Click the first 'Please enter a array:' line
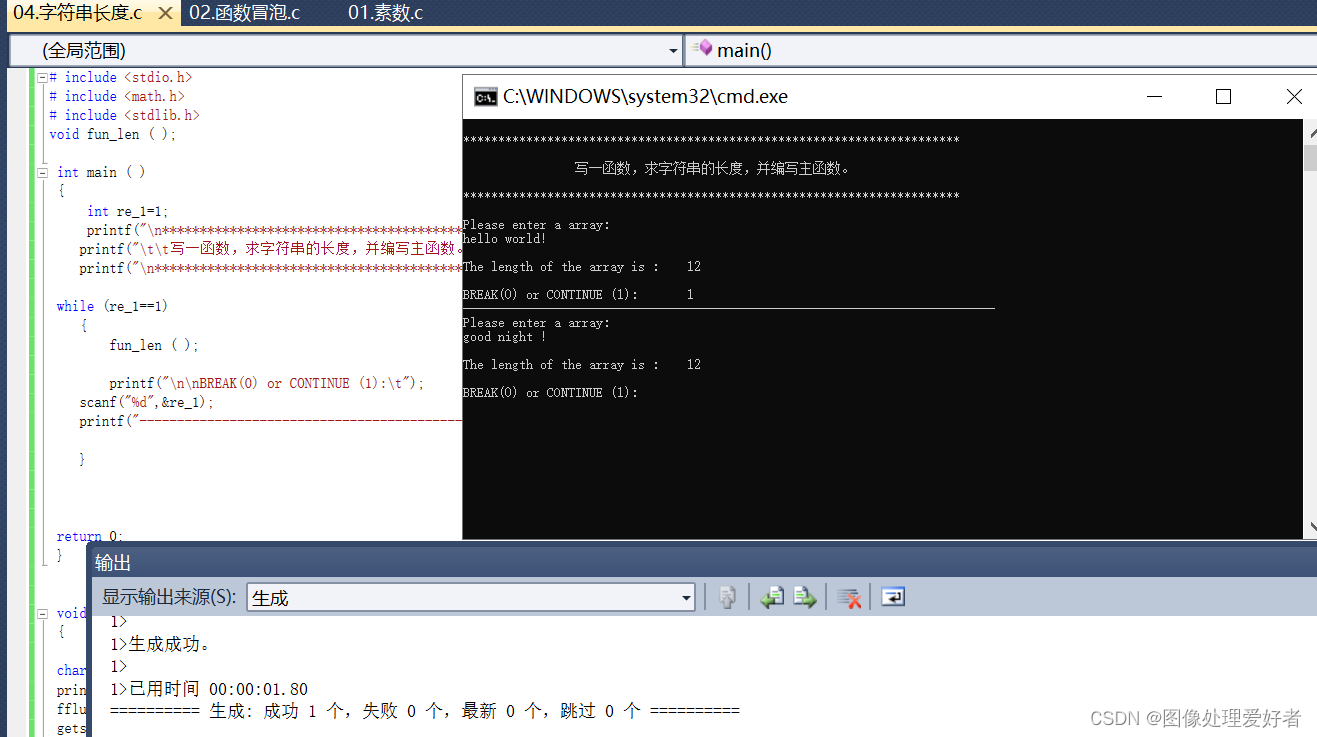 coord(536,225)
